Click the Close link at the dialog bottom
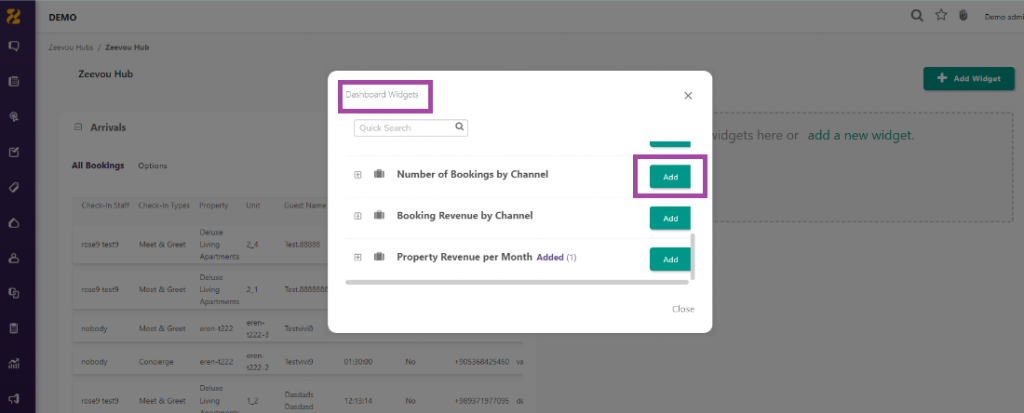Image resolution: width=1024 pixels, height=413 pixels. (x=683, y=309)
